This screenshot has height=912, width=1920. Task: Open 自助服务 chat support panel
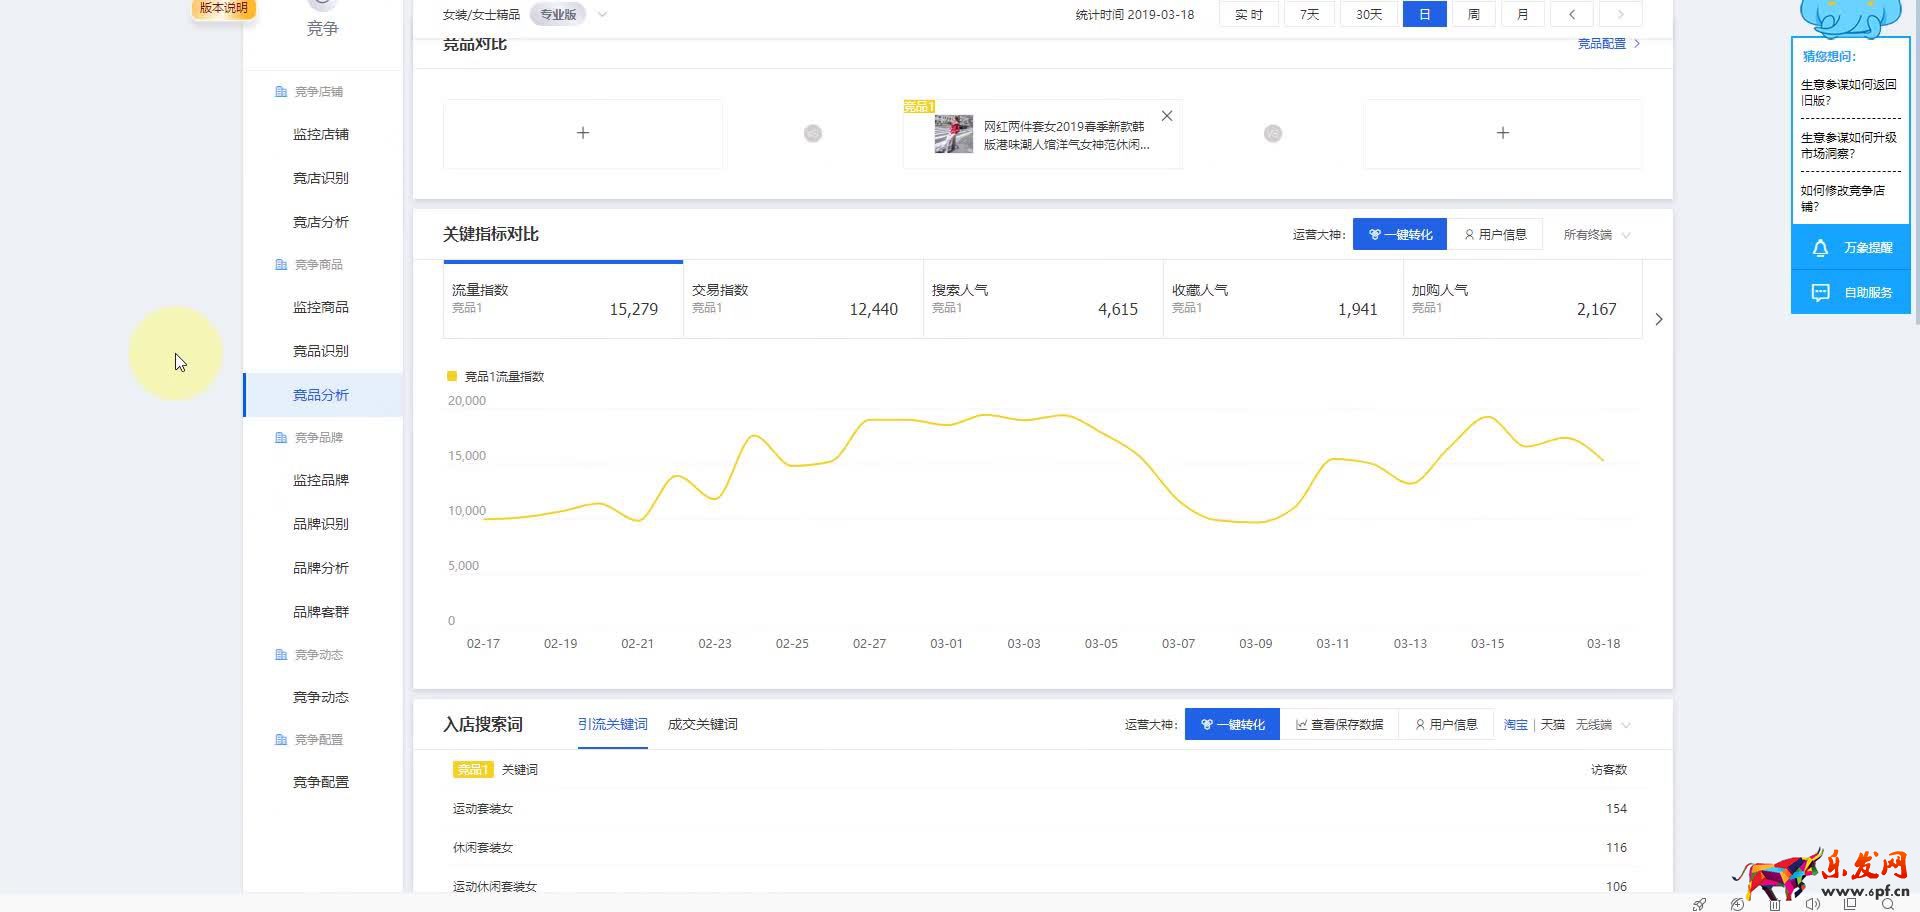[1850, 292]
